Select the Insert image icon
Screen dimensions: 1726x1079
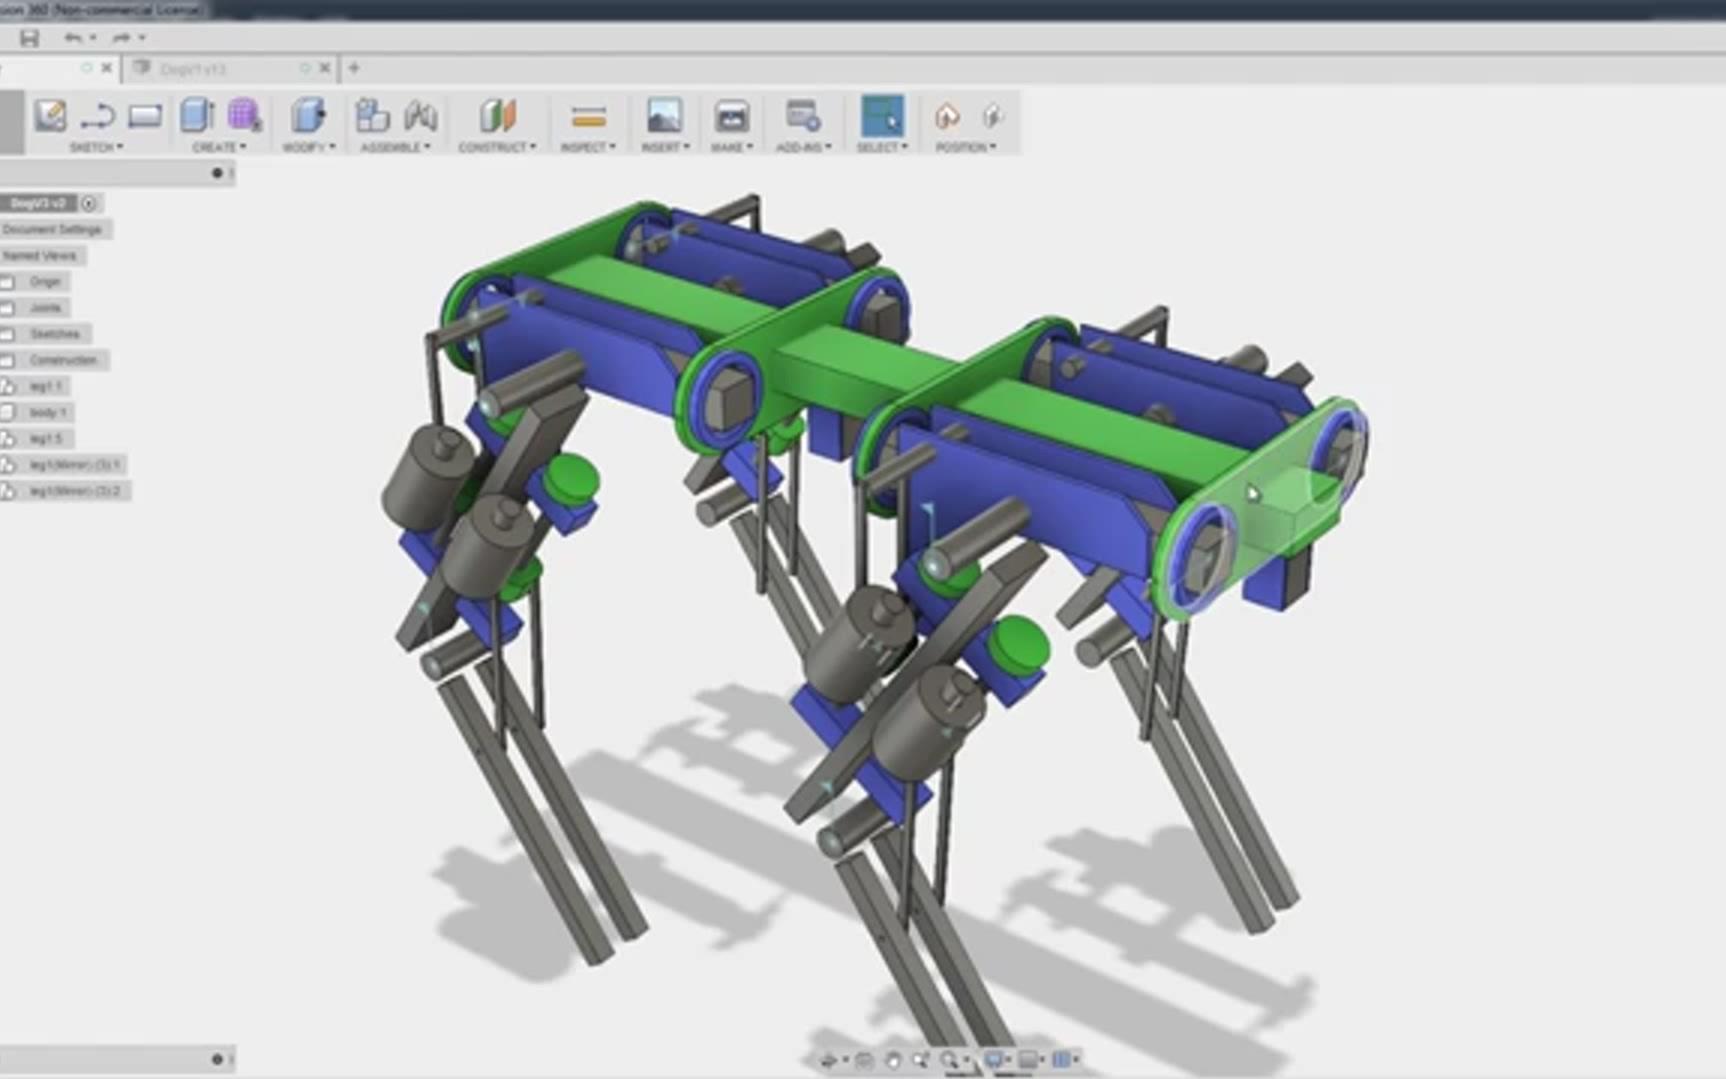click(x=664, y=116)
